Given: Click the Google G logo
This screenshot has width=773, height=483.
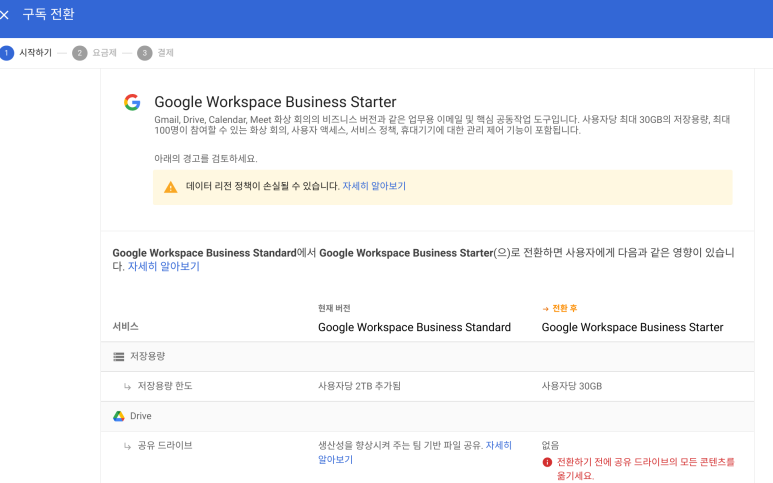Looking at the screenshot, I should [x=132, y=102].
